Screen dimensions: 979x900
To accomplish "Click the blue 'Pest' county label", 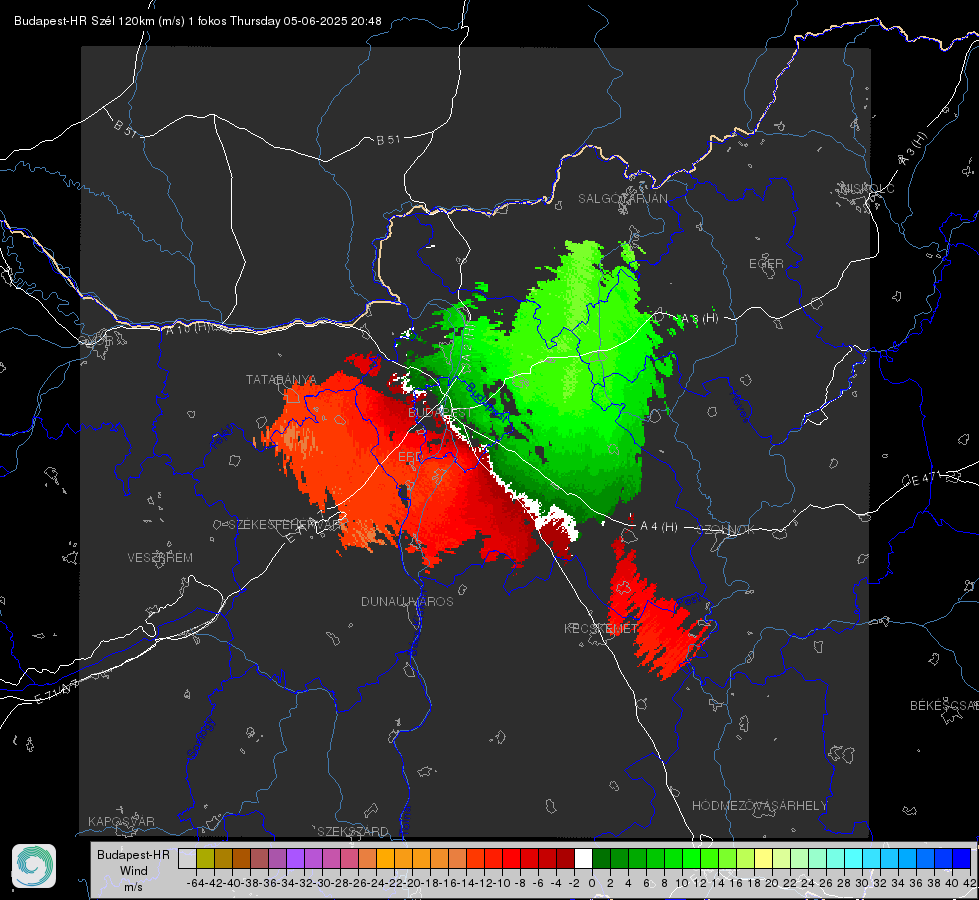I will (x=689, y=600).
